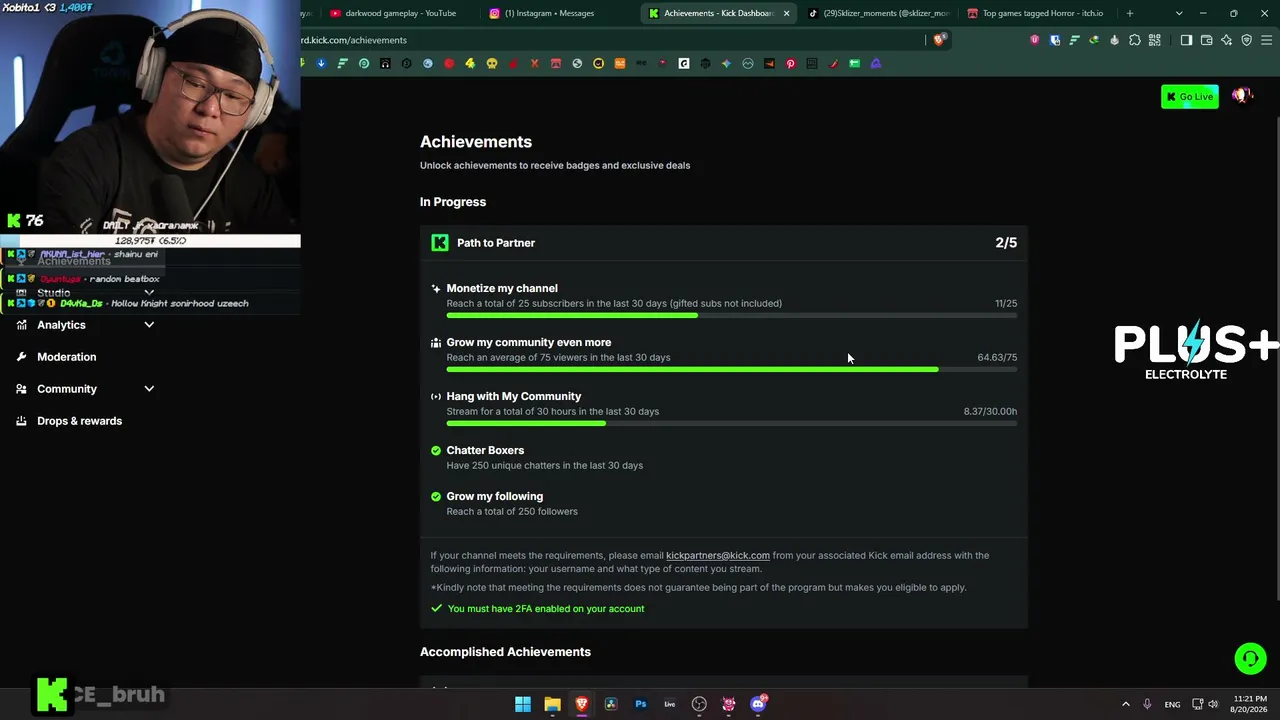
Task: Open the clock and date panel
Action: [x=1250, y=704]
